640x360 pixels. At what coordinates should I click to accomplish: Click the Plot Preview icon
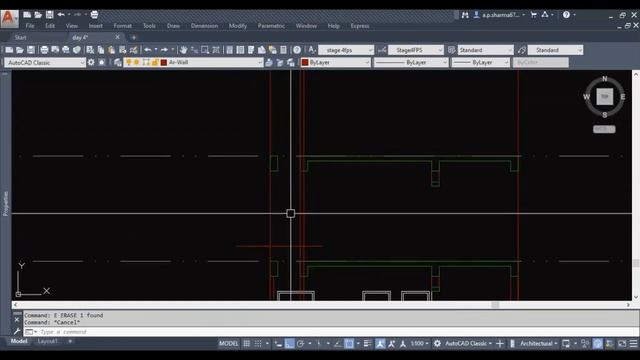click(55, 50)
